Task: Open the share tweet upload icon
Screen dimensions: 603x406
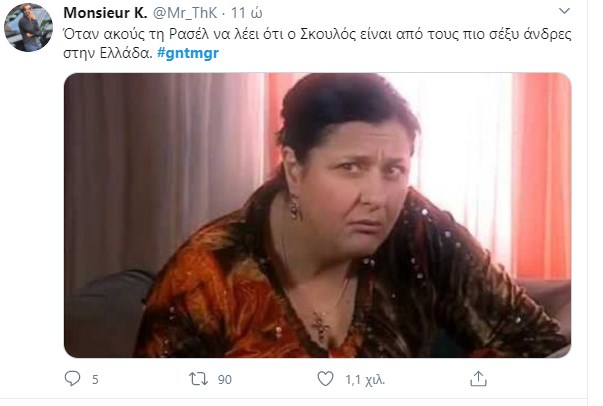Action: (478, 379)
